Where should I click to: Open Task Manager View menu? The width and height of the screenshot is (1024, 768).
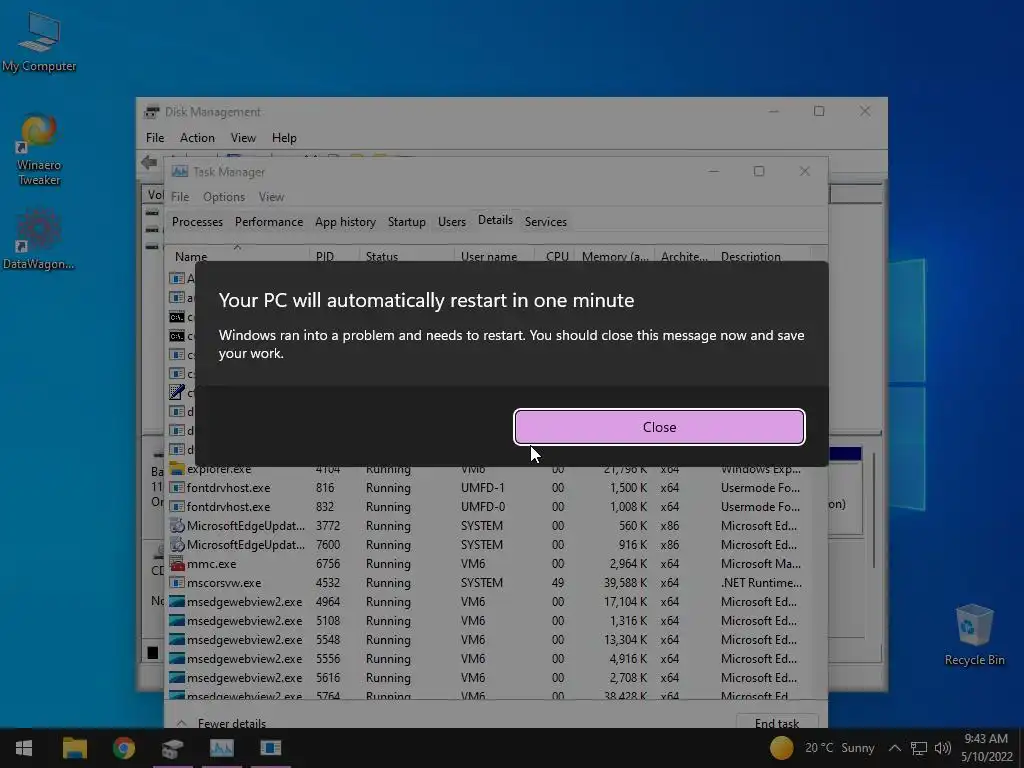[x=271, y=197]
